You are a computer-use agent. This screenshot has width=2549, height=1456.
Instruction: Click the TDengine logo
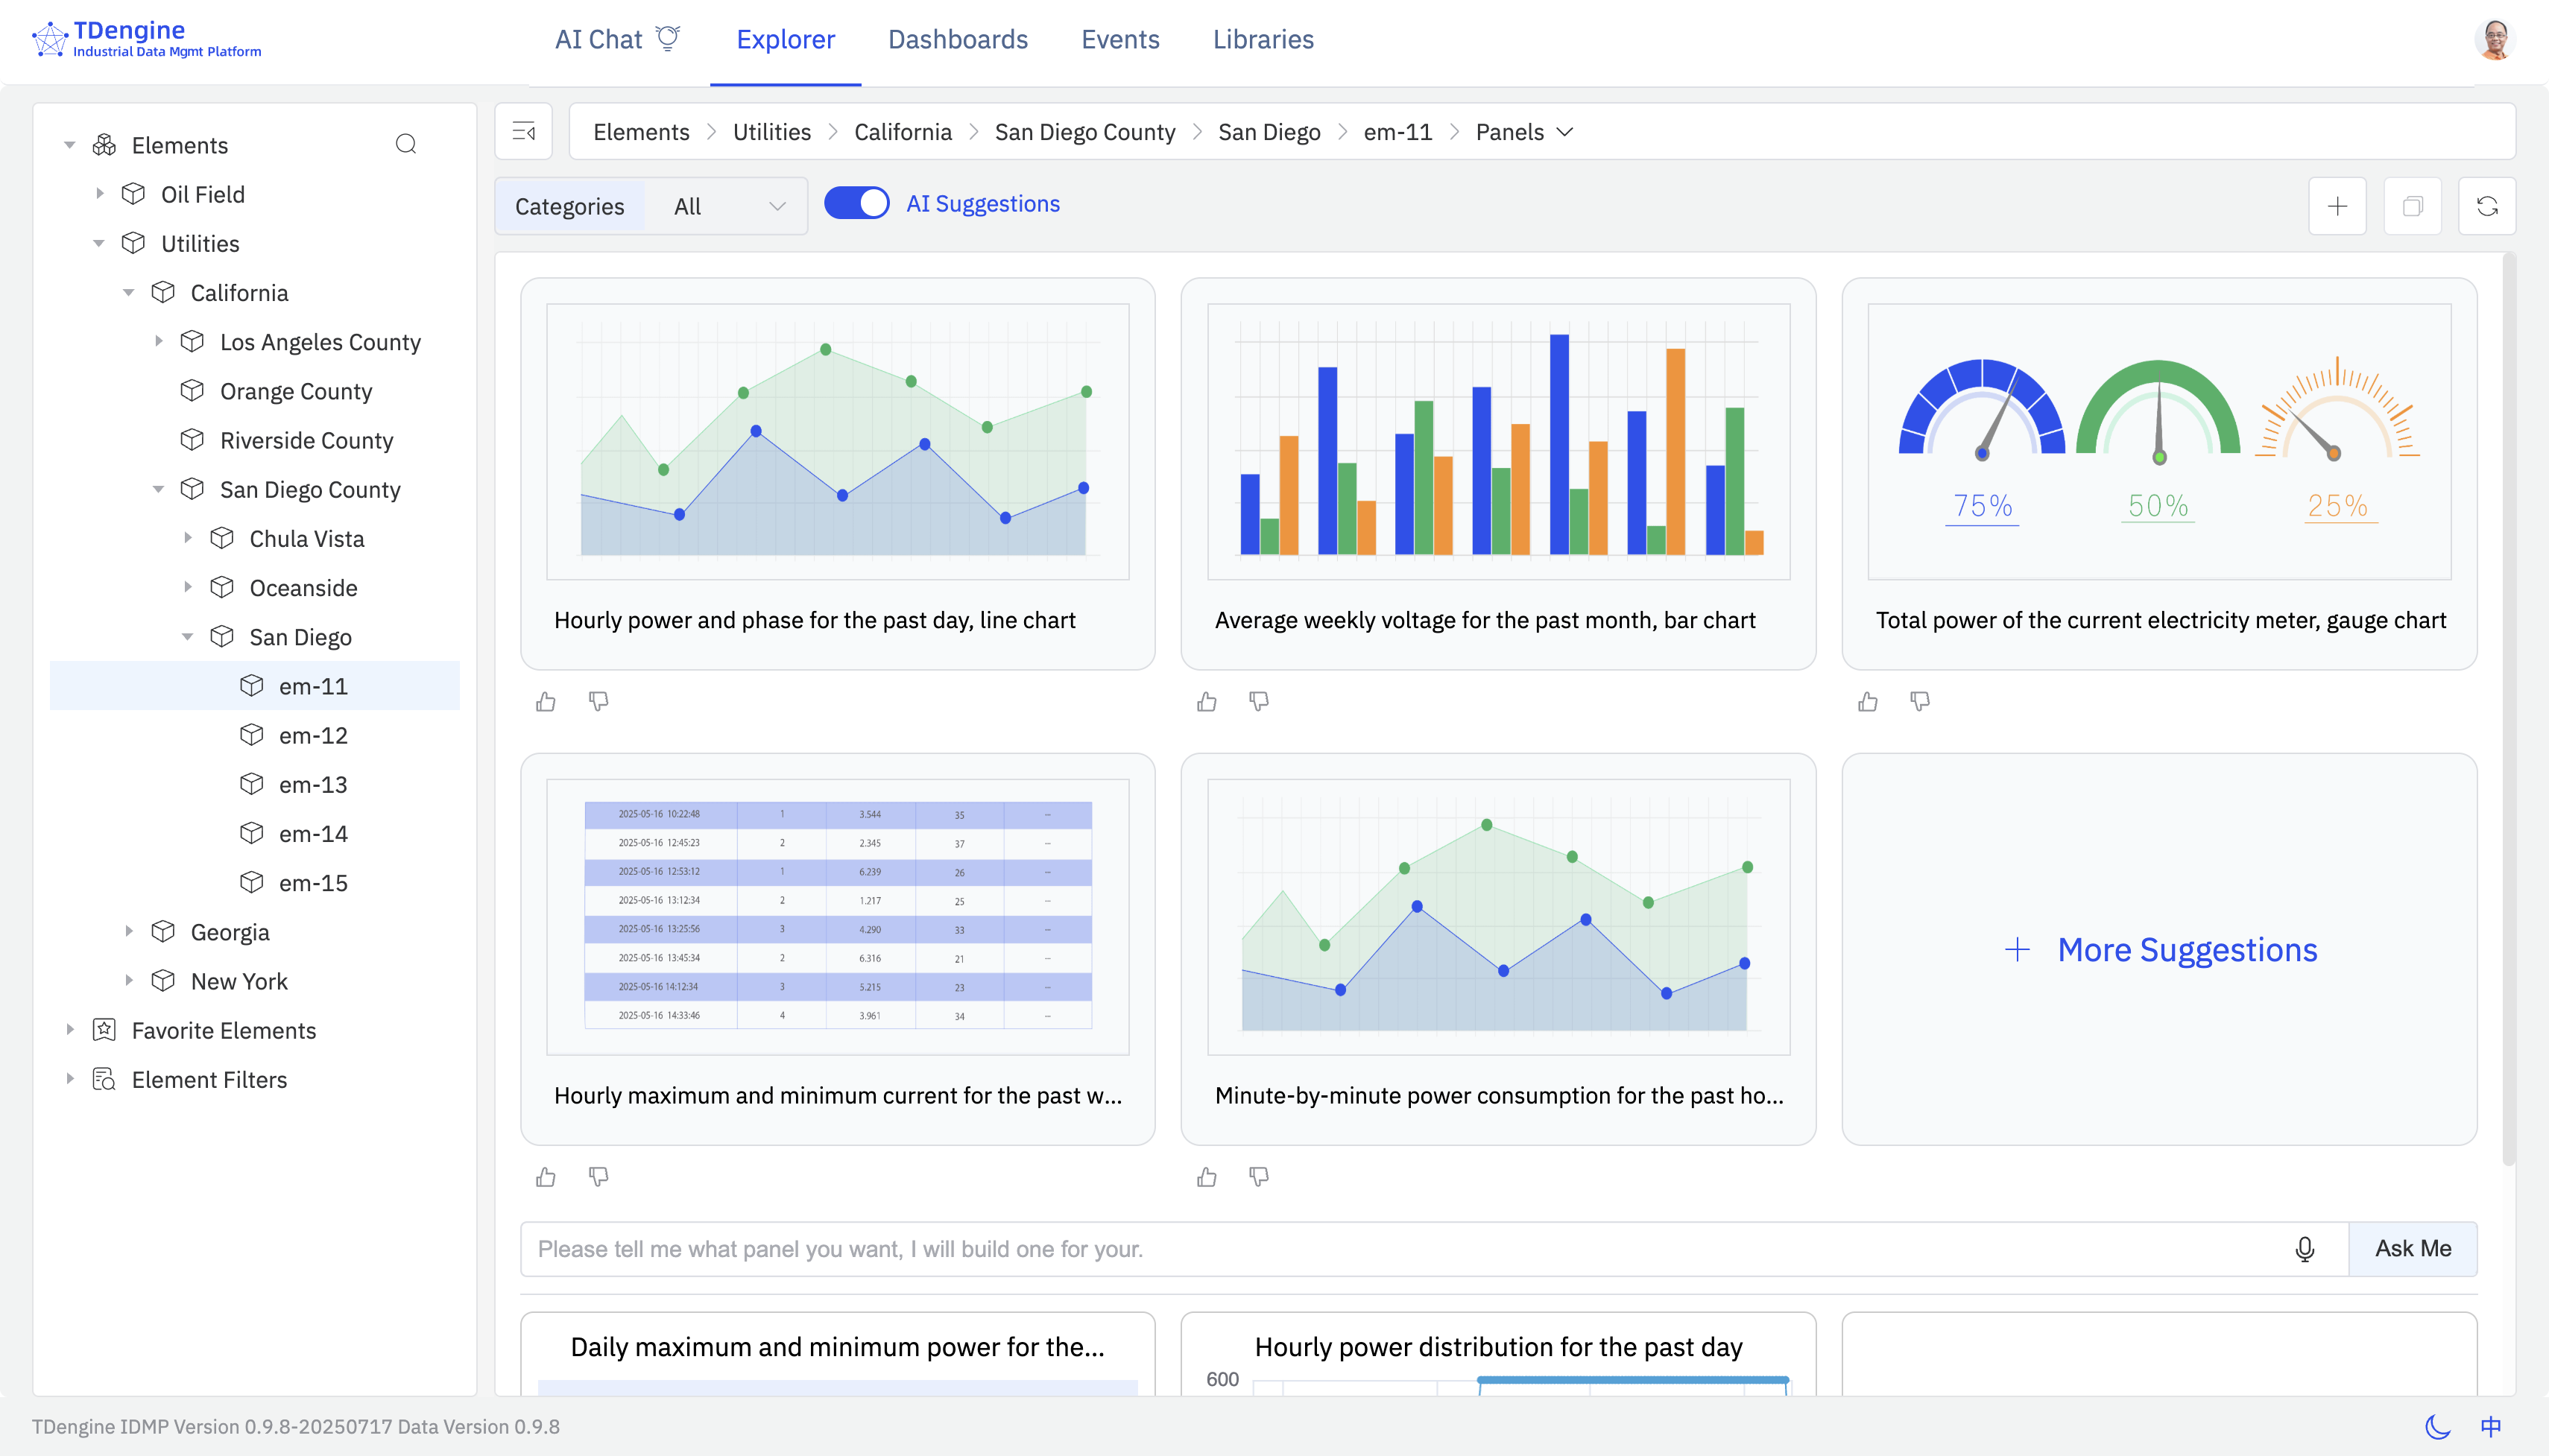click(147, 39)
